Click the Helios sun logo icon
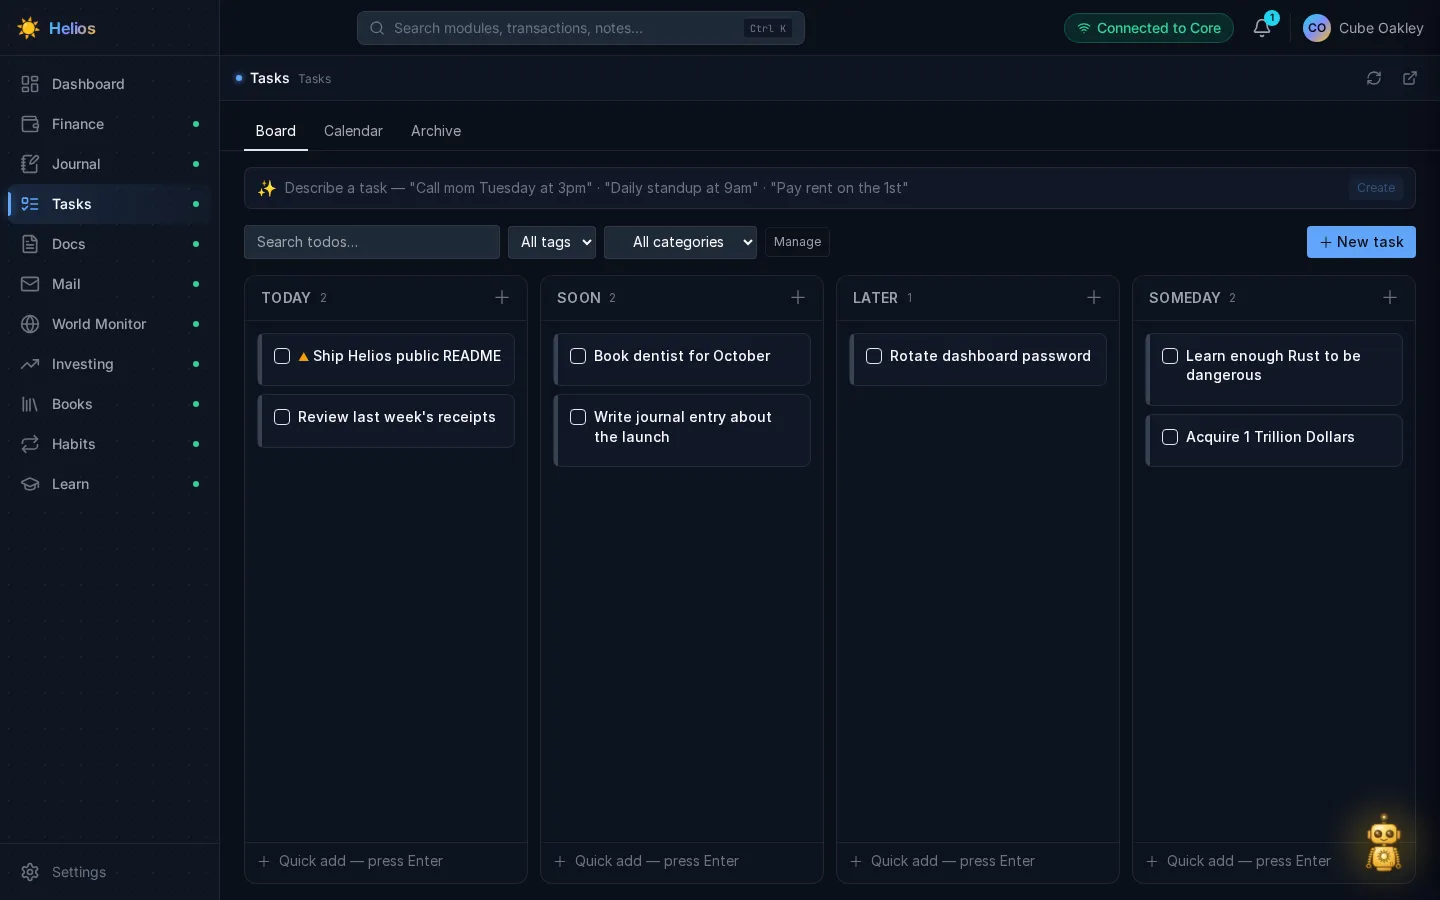 coord(28,28)
